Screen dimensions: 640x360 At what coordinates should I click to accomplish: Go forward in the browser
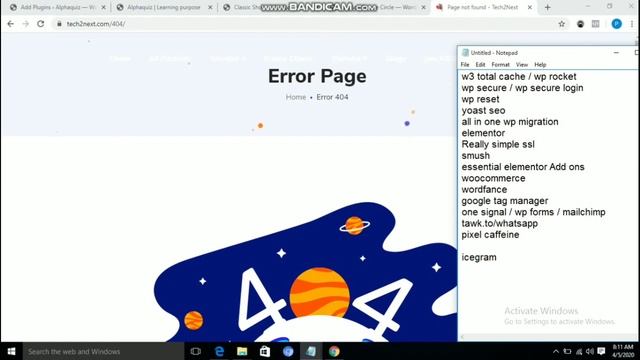coord(25,24)
